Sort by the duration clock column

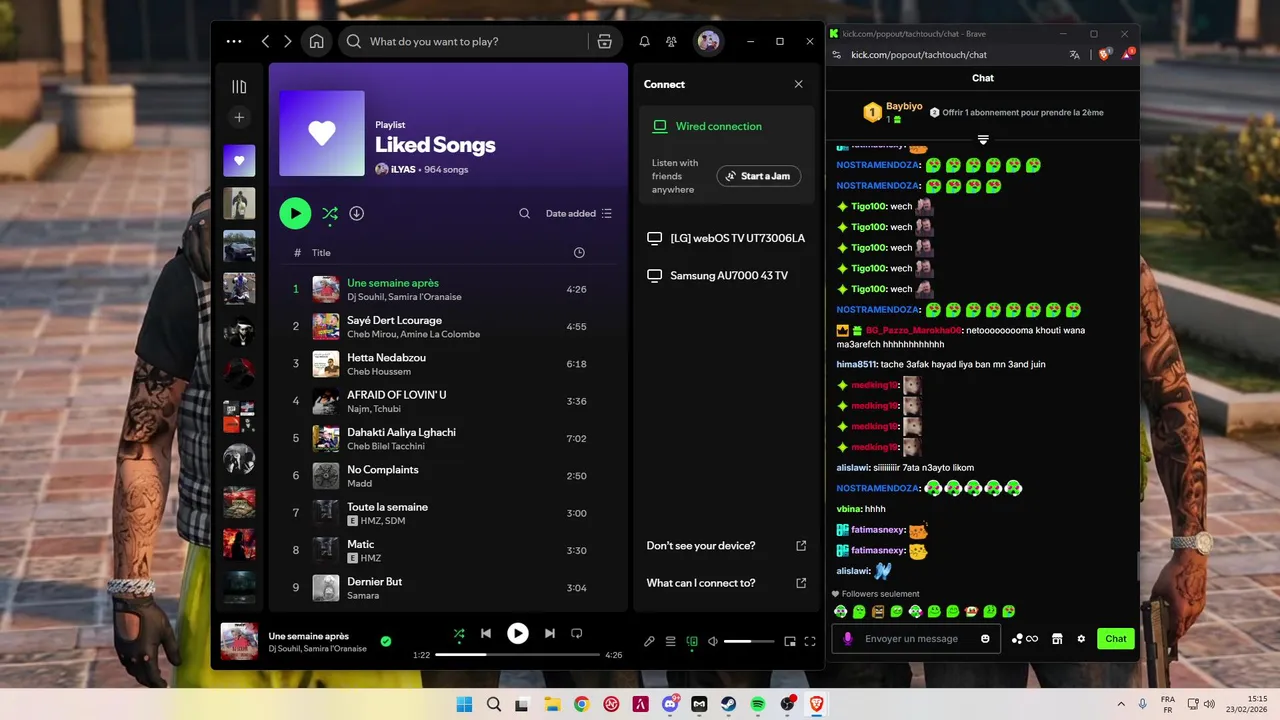click(x=579, y=253)
